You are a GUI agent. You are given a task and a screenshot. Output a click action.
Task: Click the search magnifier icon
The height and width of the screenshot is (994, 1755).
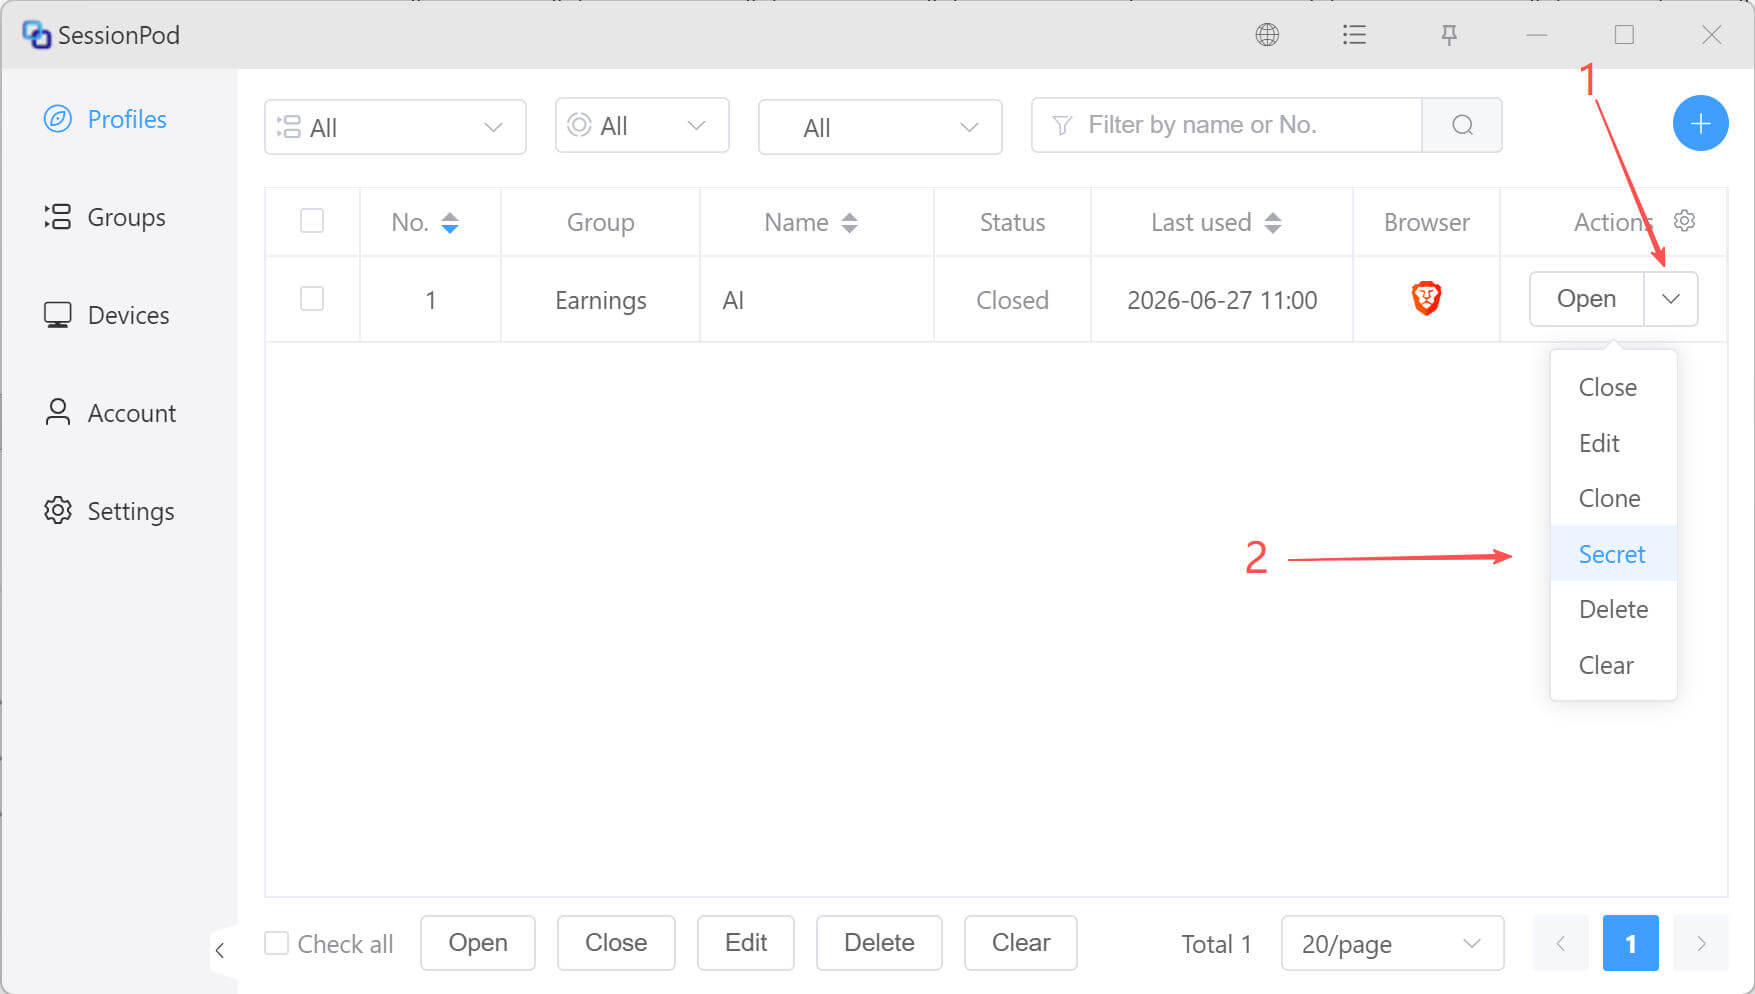(1462, 125)
